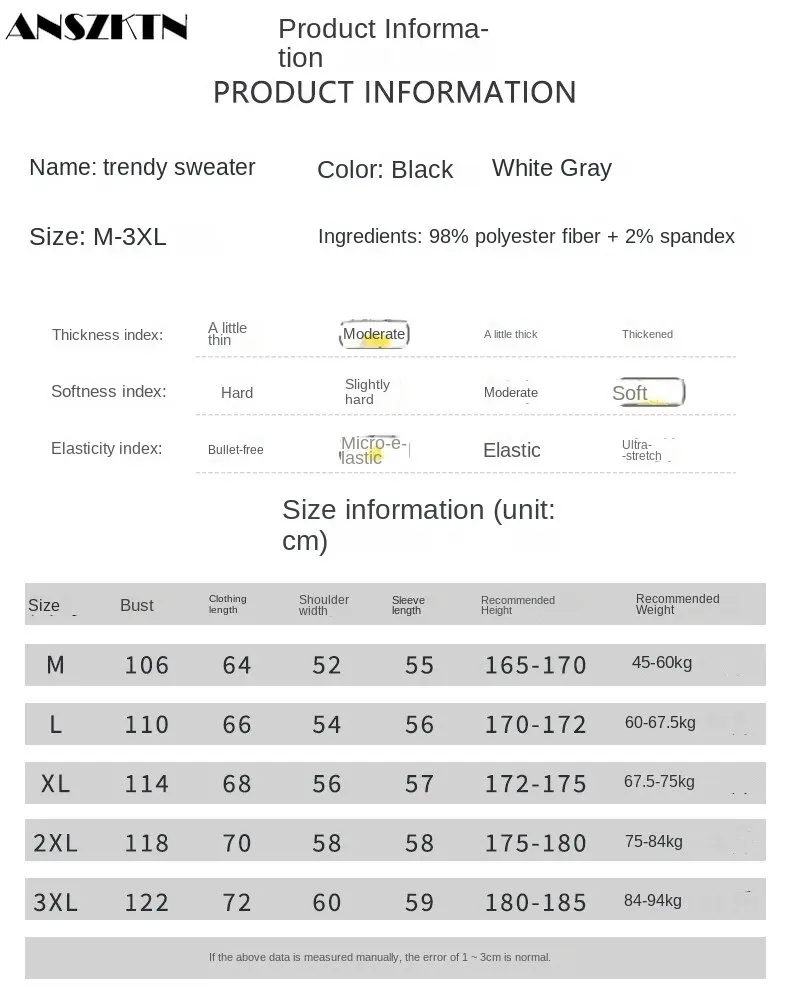Select the M size row label
Viewport: 790px width, 1002px height.
tap(56, 665)
